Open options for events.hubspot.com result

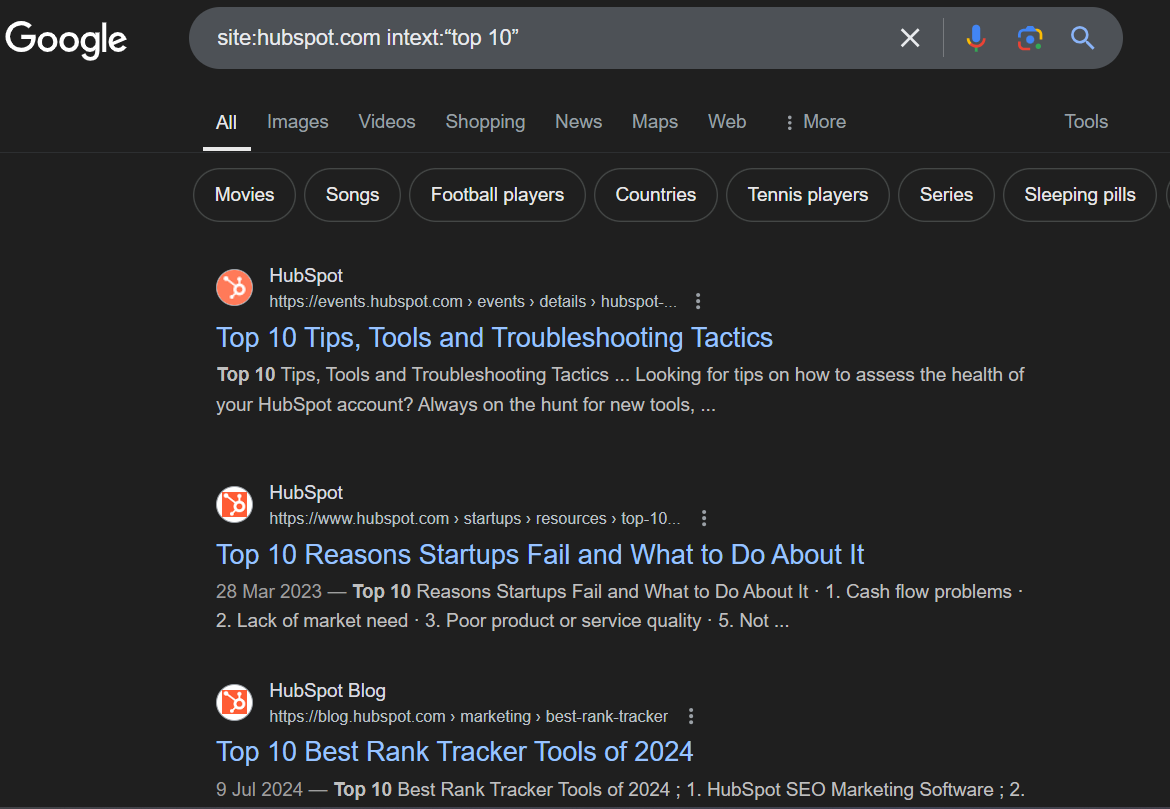(698, 302)
